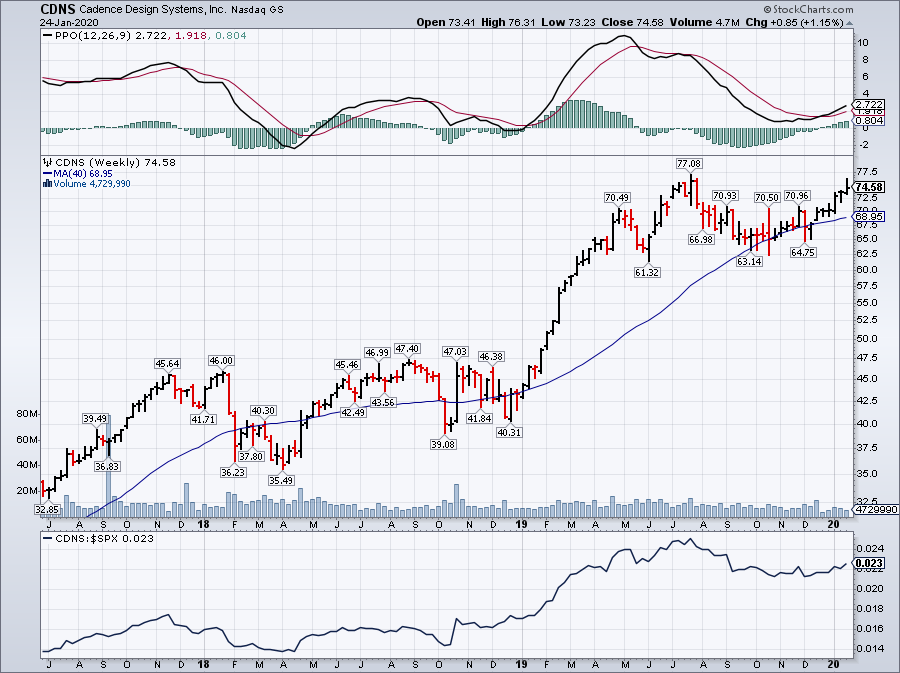900x673 pixels.
Task: Click the Volume 4.7M header value
Action: pos(704,22)
